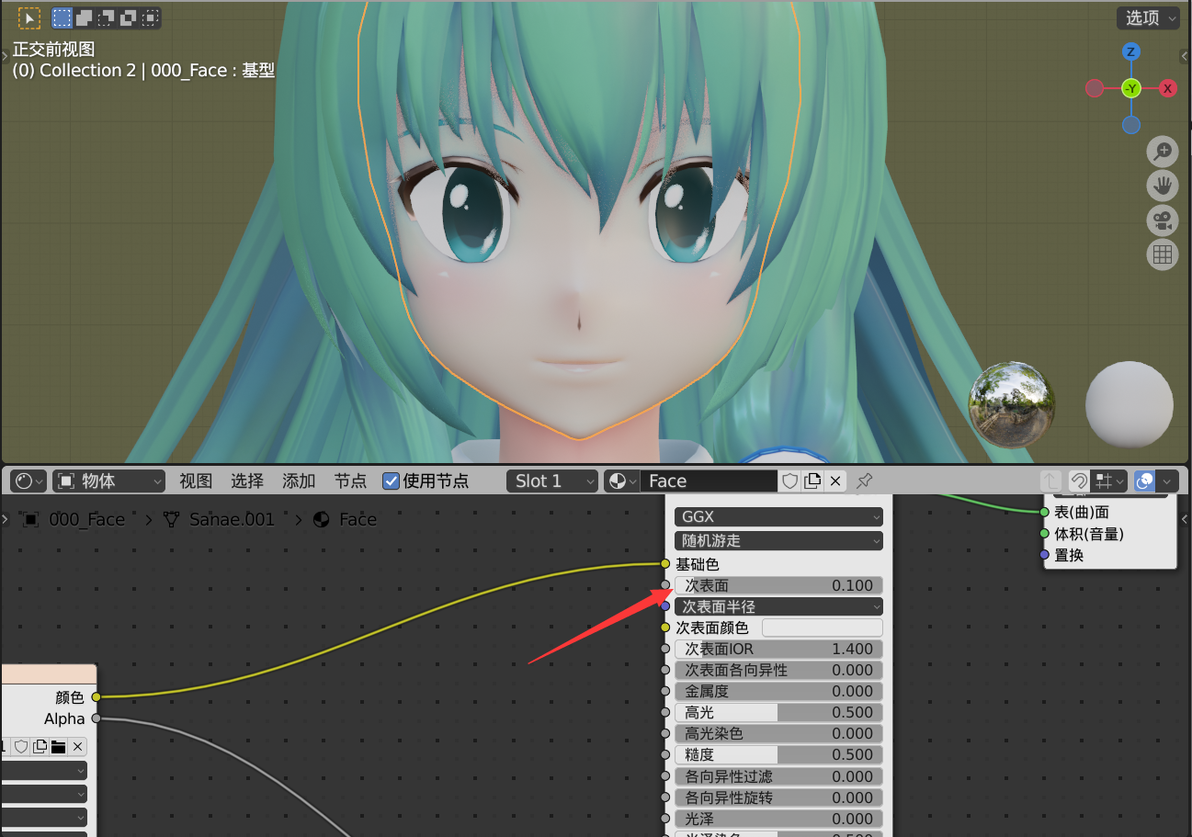The image size is (1192, 837).
Task: Click the 表(曲)面 output socket
Action: [1045, 512]
